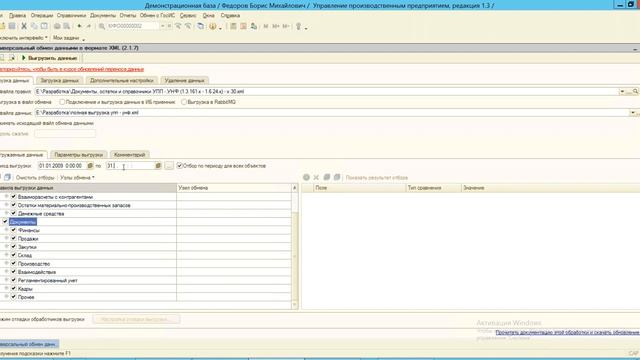
Task: Toggle the Отбор по периоду для всех объектов checkbox
Action: tap(180, 166)
